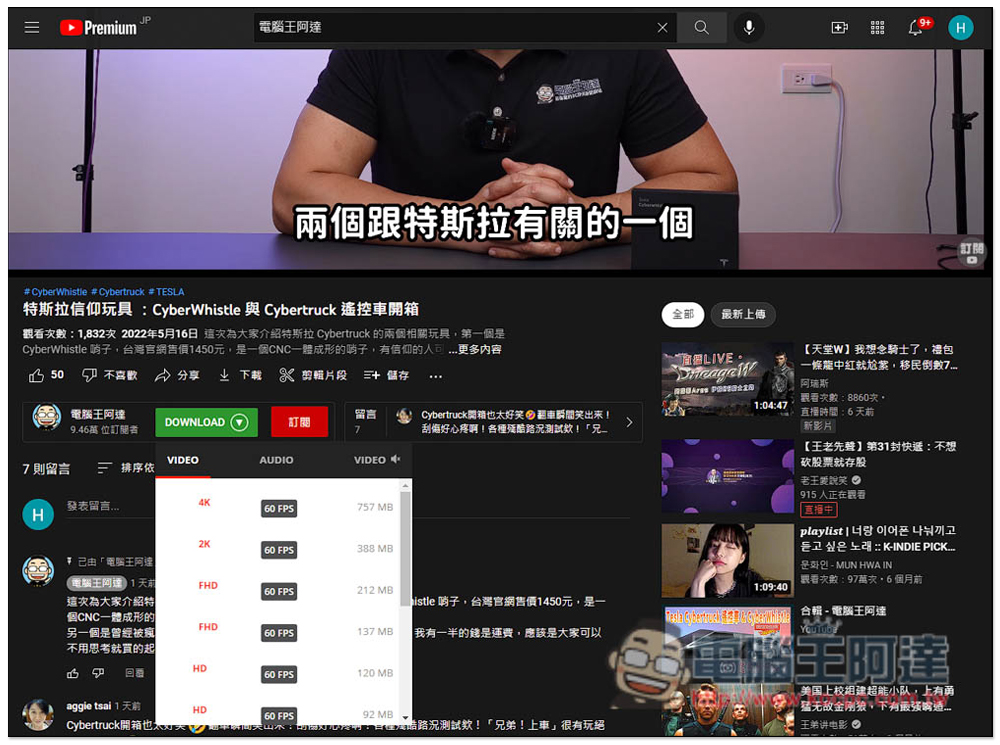Select the 全部 filter chip
Image resolution: width=1000 pixels, height=745 pixels.
[682, 314]
